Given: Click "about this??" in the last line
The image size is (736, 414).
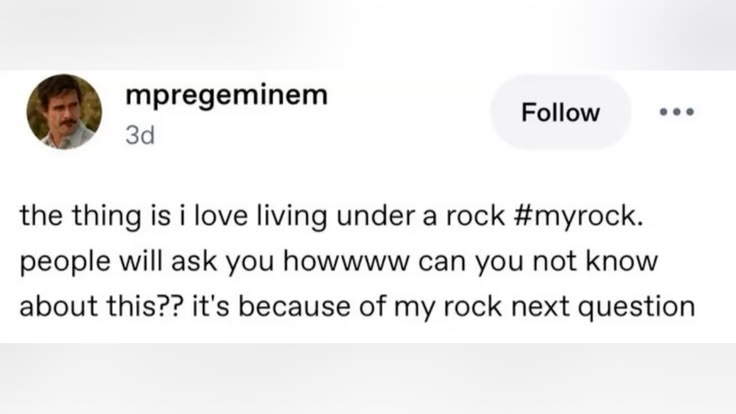Looking at the screenshot, I should coord(102,307).
